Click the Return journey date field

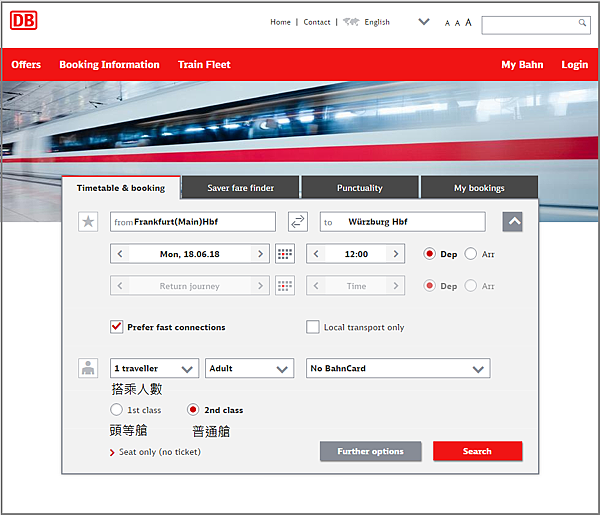[x=190, y=286]
